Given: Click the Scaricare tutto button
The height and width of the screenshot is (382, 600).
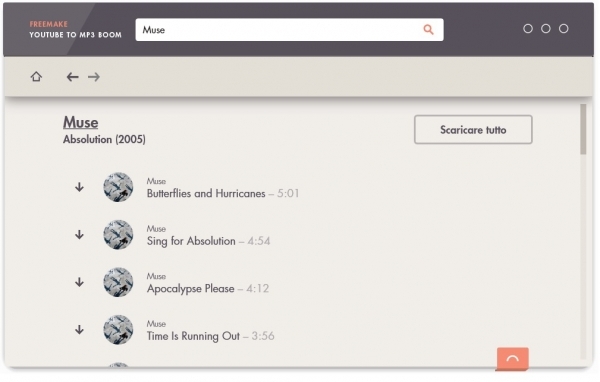Looking at the screenshot, I should click(473, 130).
